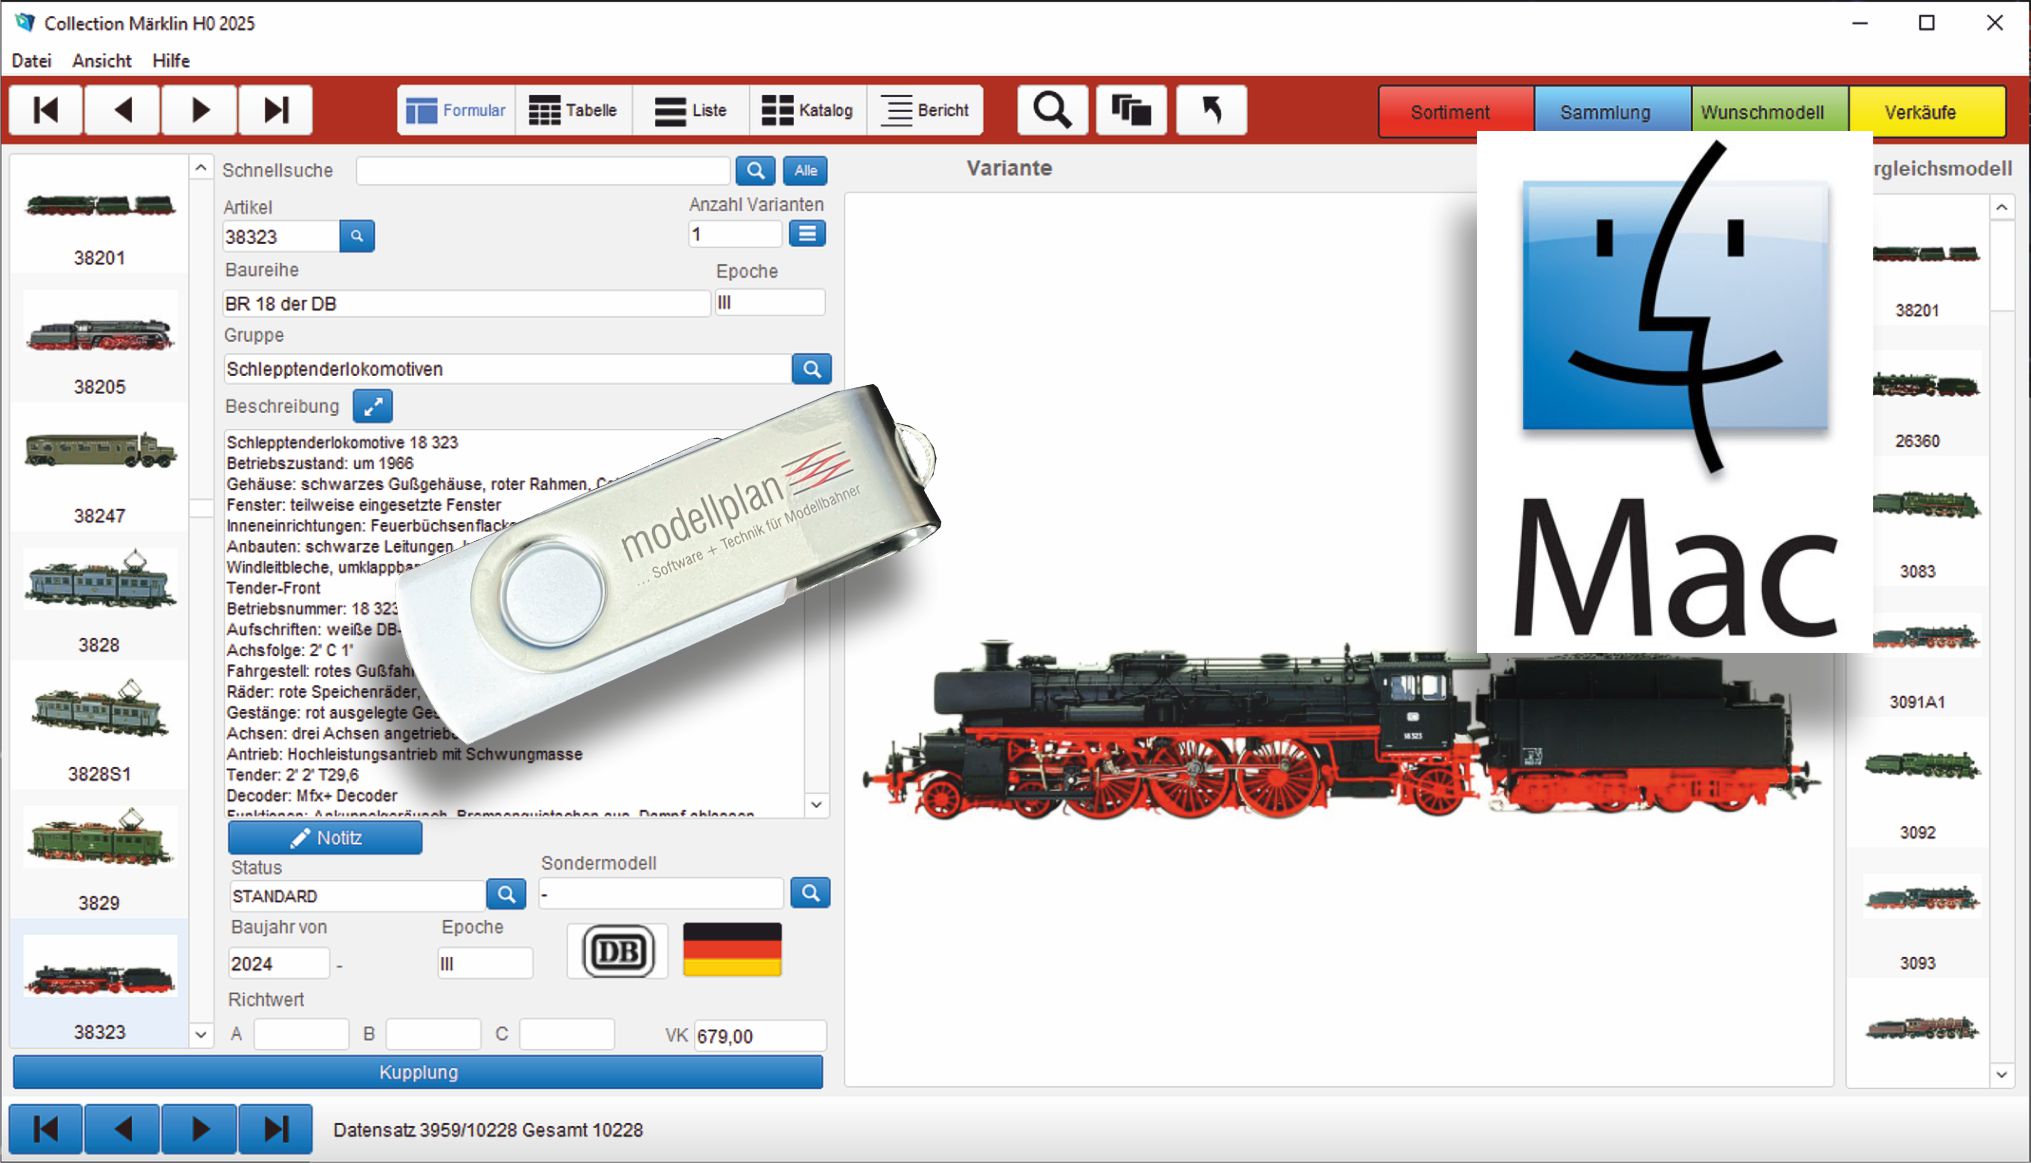Image resolution: width=2031 pixels, height=1163 pixels.
Task: Switch to Tabelle view
Action: [573, 110]
